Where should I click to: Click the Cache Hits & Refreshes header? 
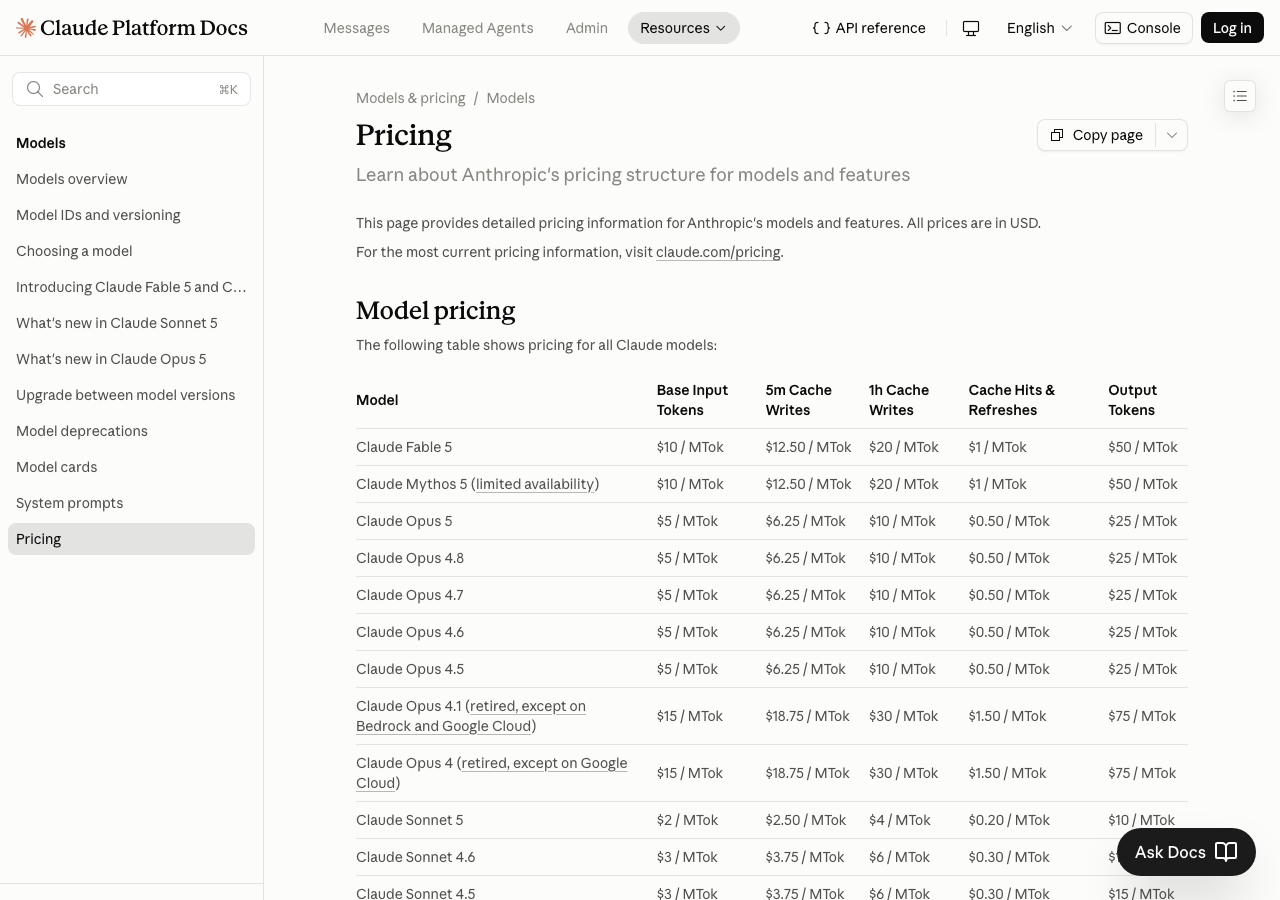[x=1012, y=400]
